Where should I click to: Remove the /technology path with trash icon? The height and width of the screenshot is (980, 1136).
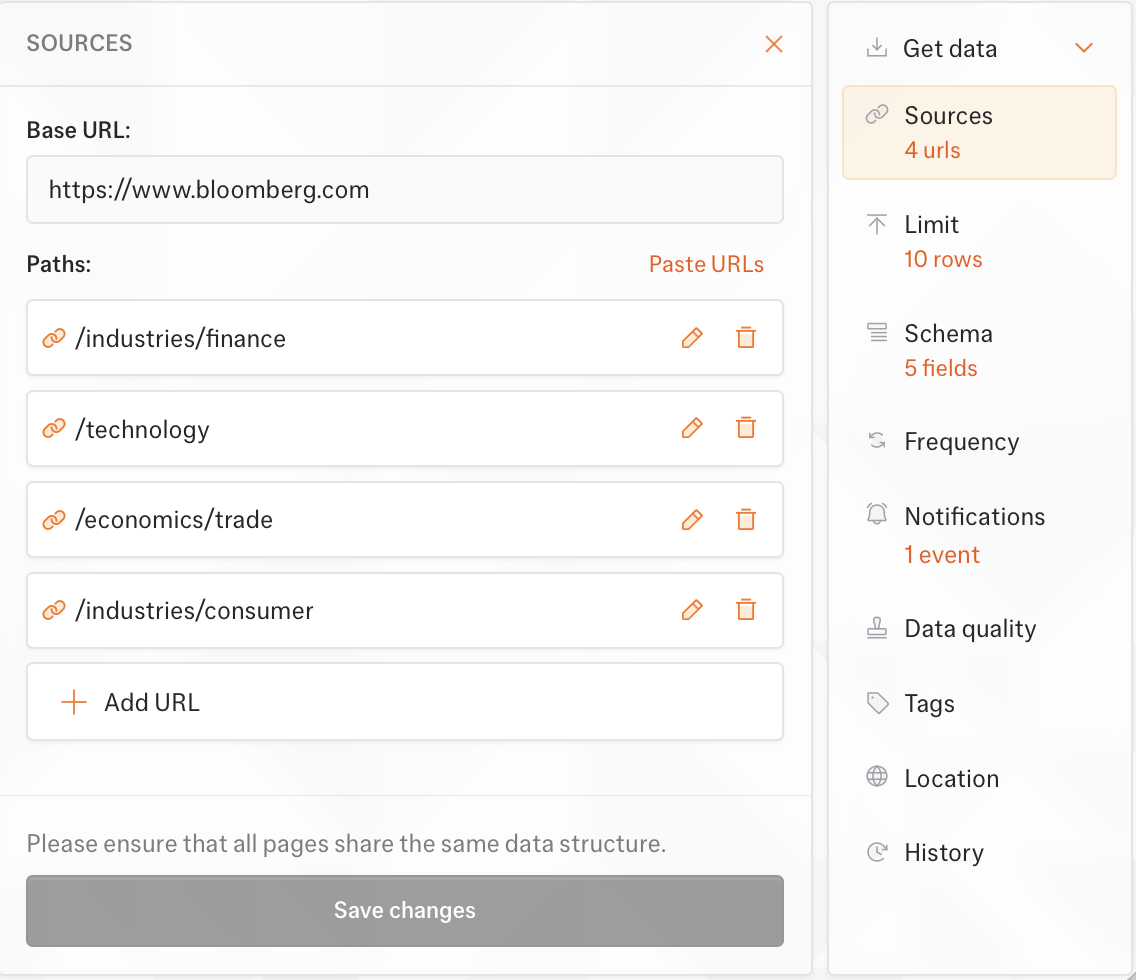coord(745,428)
